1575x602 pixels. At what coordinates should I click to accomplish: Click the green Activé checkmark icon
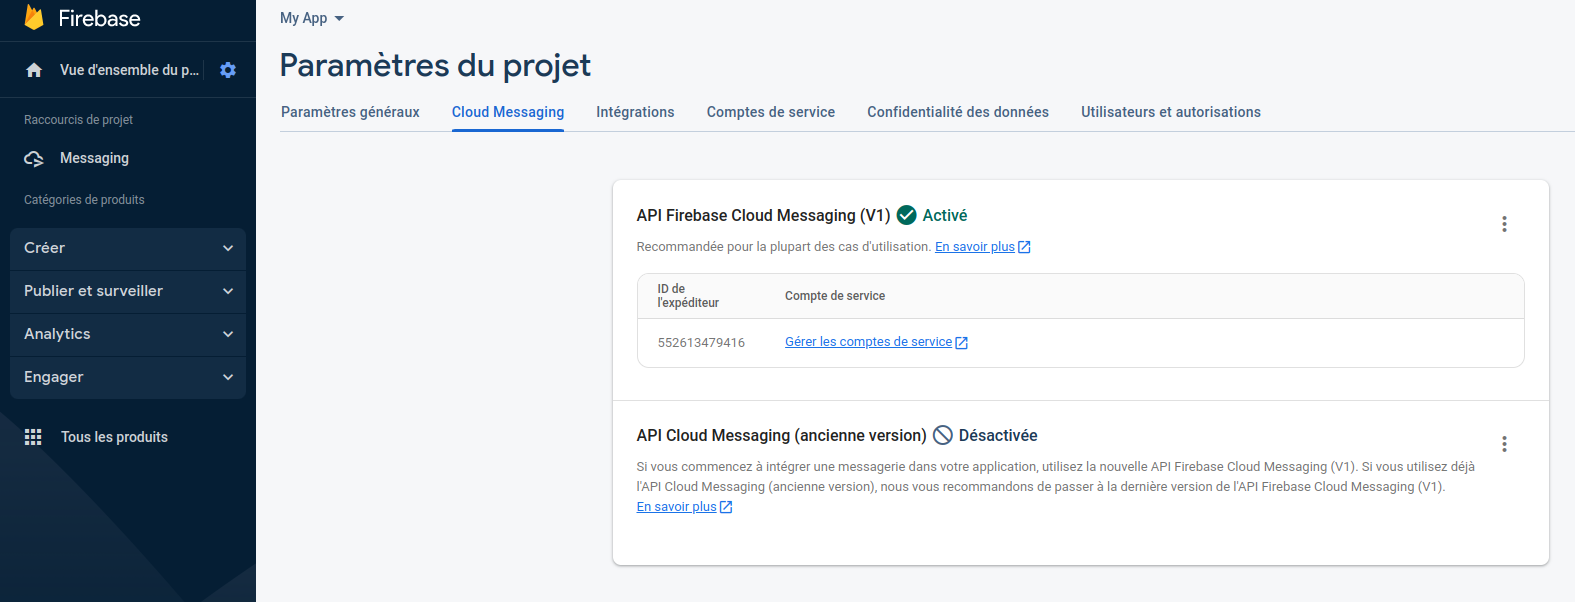pyautogui.click(x=907, y=215)
